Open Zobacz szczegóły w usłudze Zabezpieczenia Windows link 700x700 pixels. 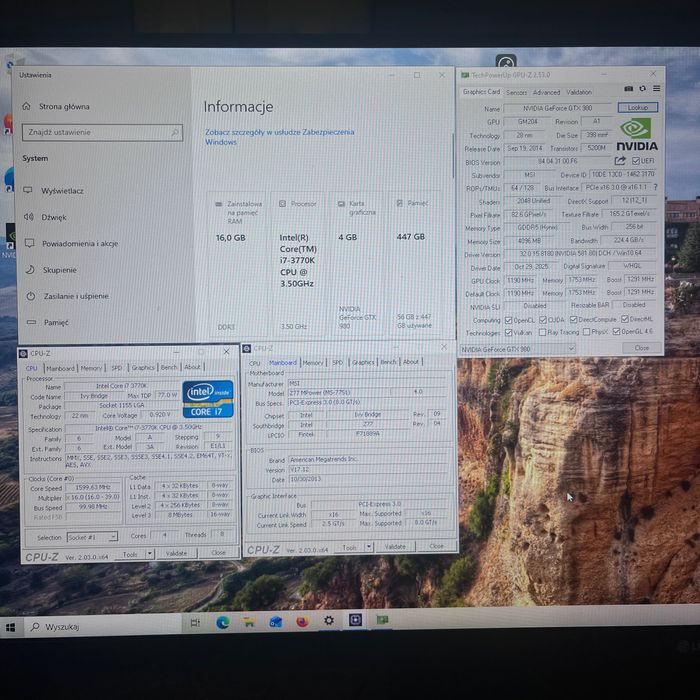279,137
